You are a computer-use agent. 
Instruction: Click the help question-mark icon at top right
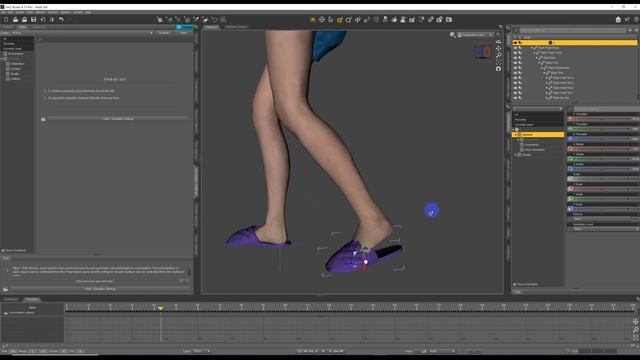[636, 20]
